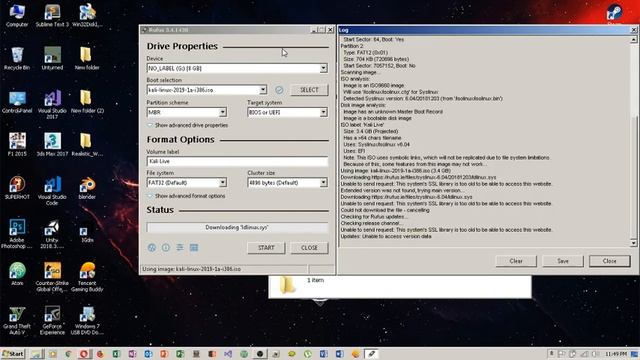
Task: Click the taskbar clock showing 11:49 PM
Action: click(616, 353)
